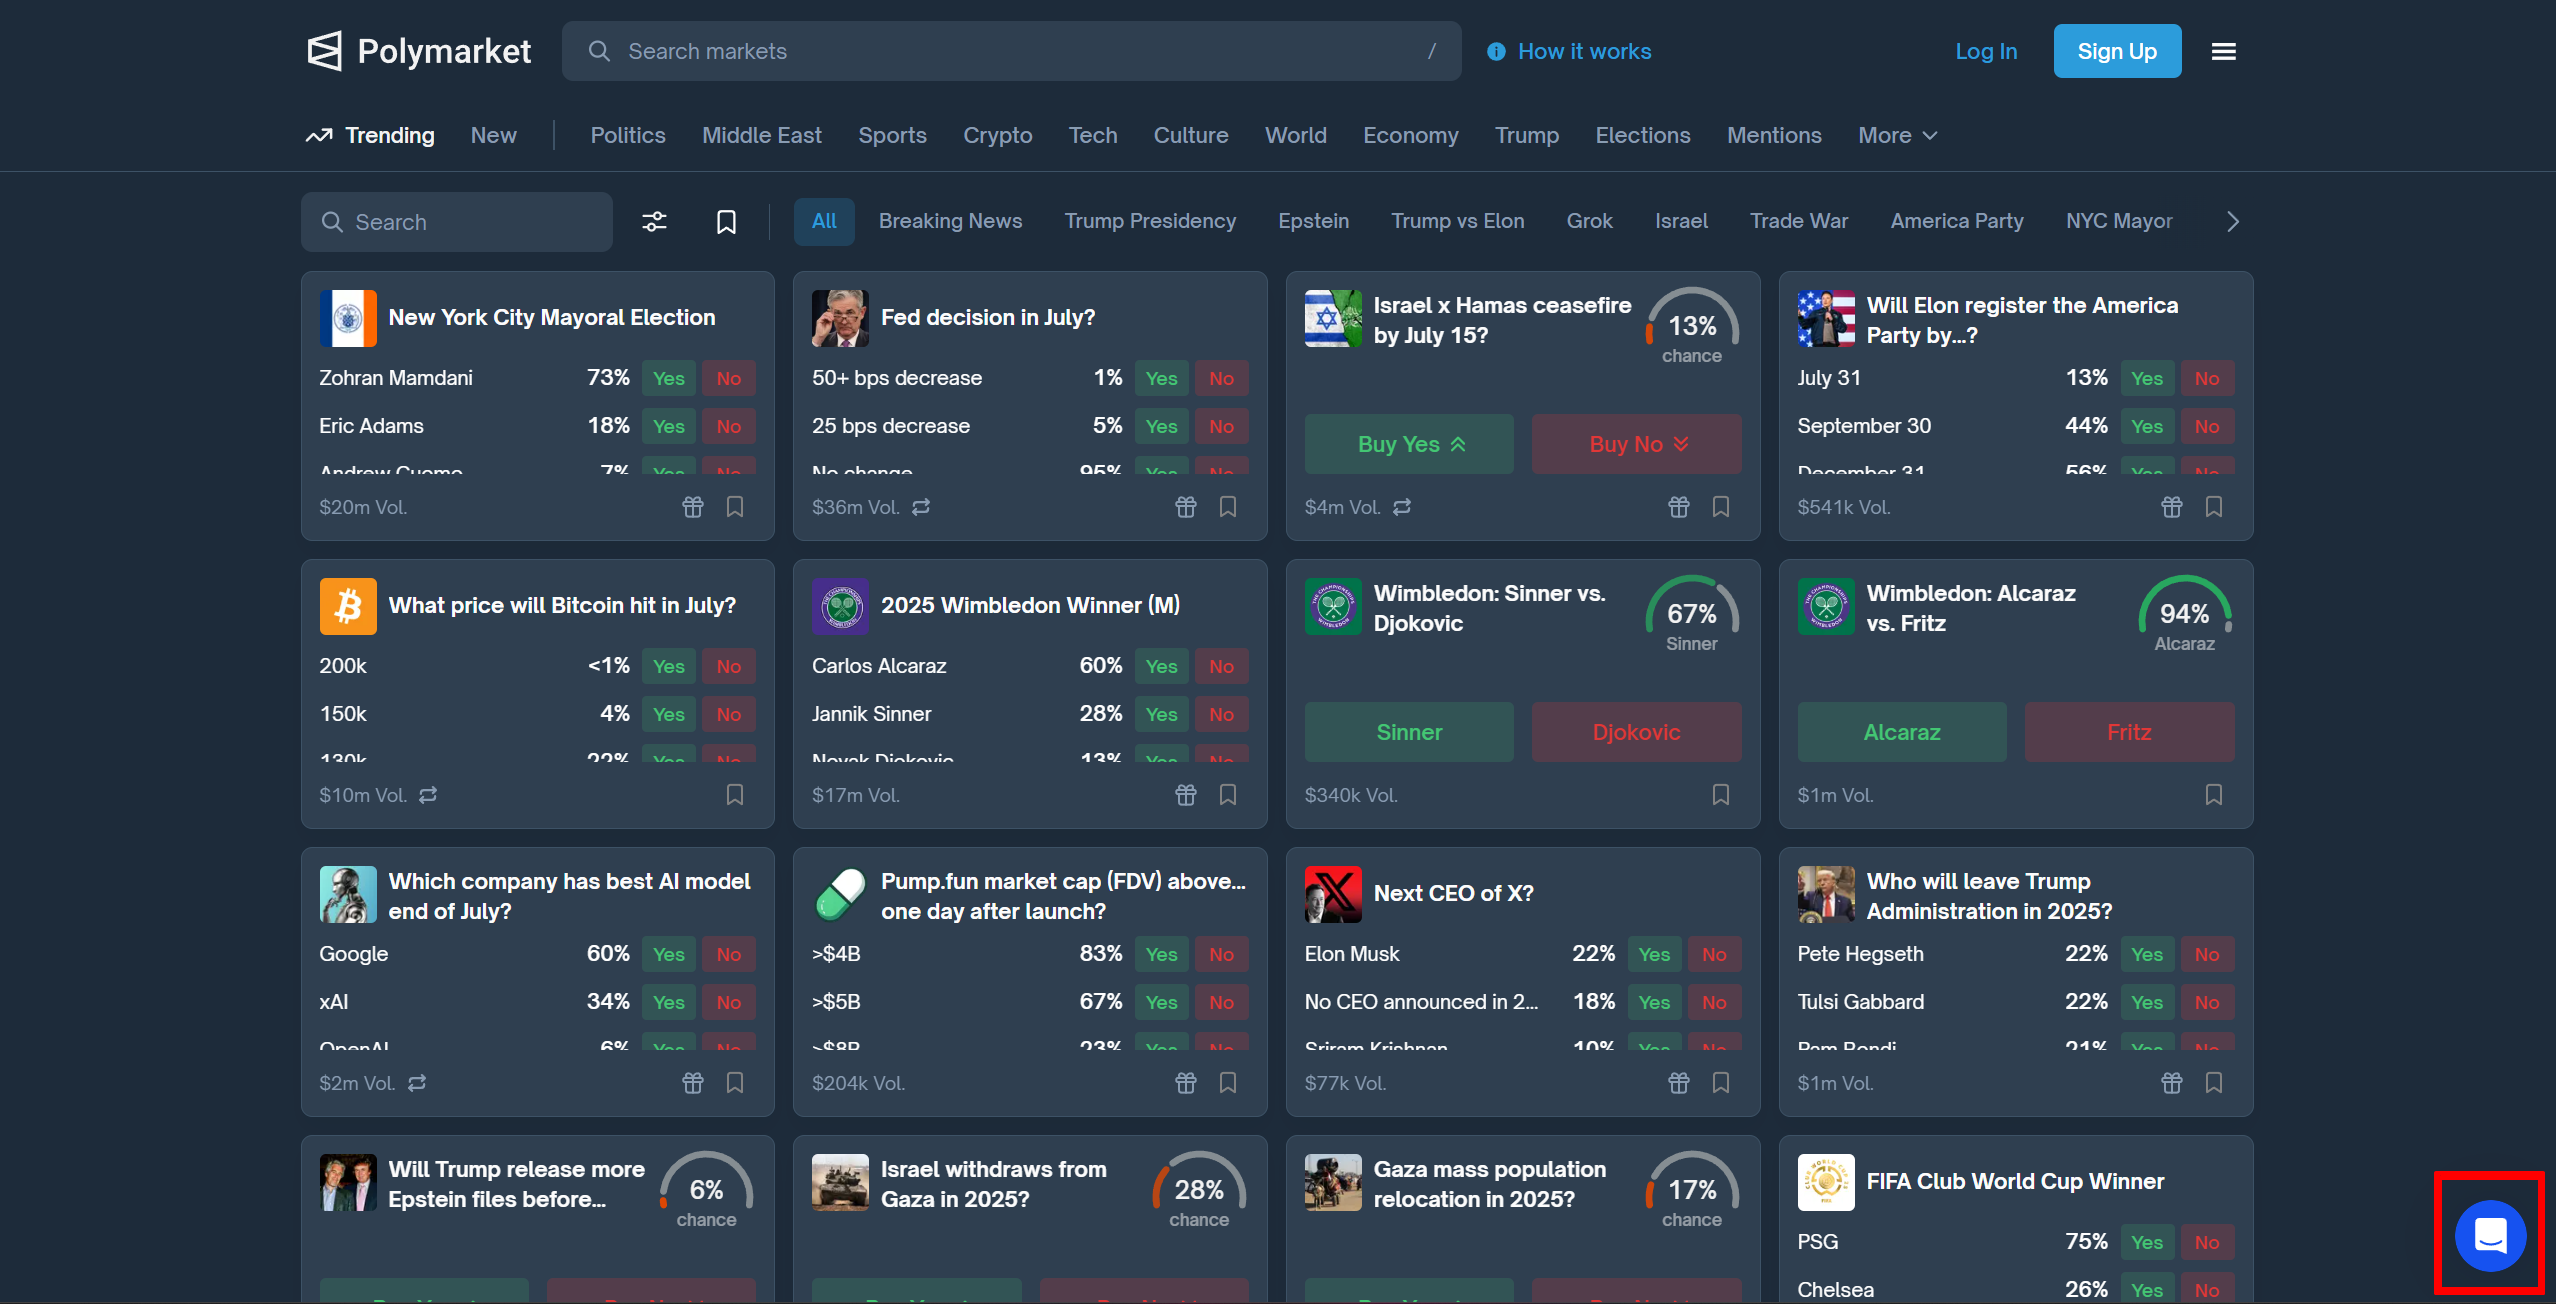This screenshot has width=2556, height=1304.
Task: Open the hamburger menu icon
Action: [x=2223, y=51]
